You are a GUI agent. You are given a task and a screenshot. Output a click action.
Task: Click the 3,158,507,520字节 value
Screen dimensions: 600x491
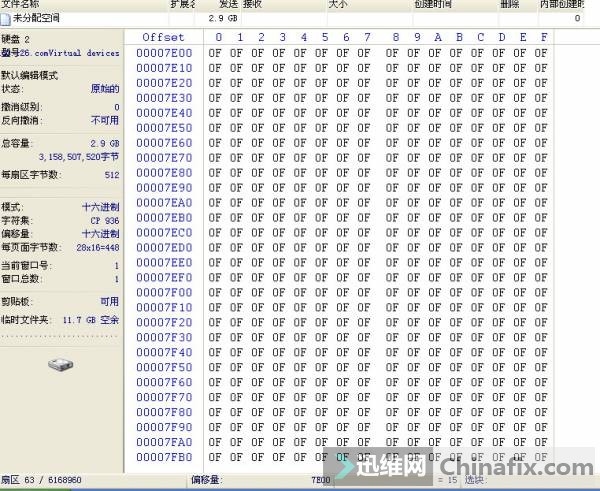(x=79, y=157)
